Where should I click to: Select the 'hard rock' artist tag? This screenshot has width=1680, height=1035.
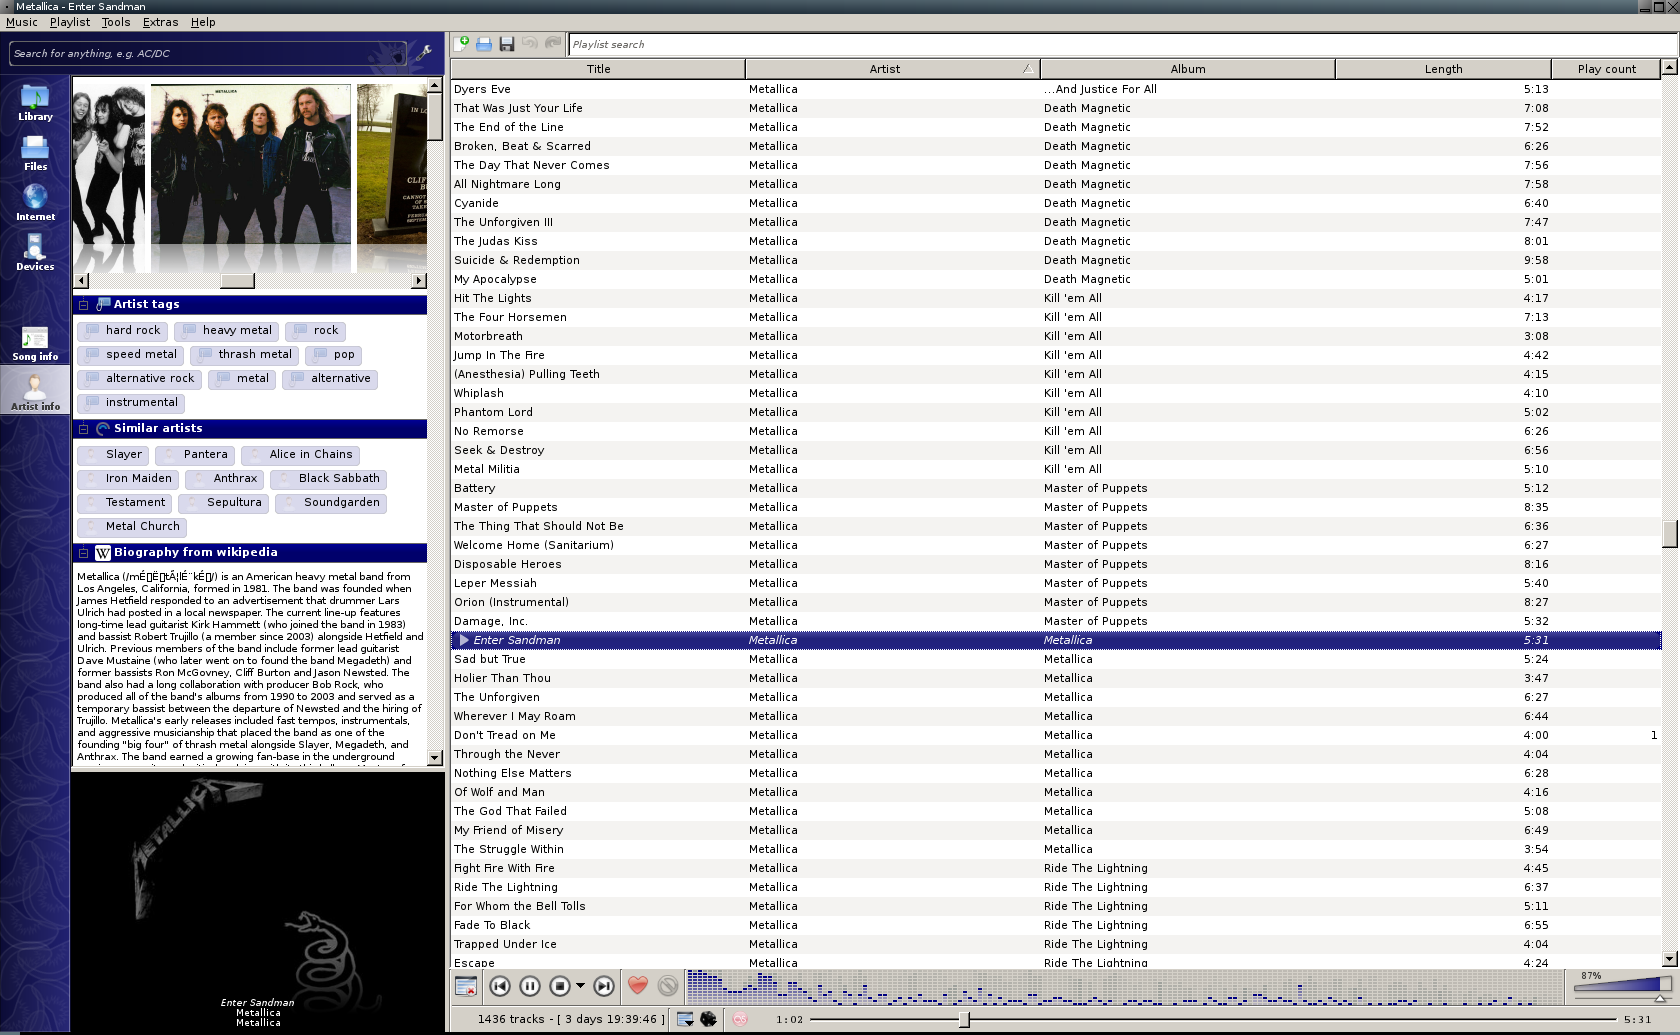pos(122,331)
